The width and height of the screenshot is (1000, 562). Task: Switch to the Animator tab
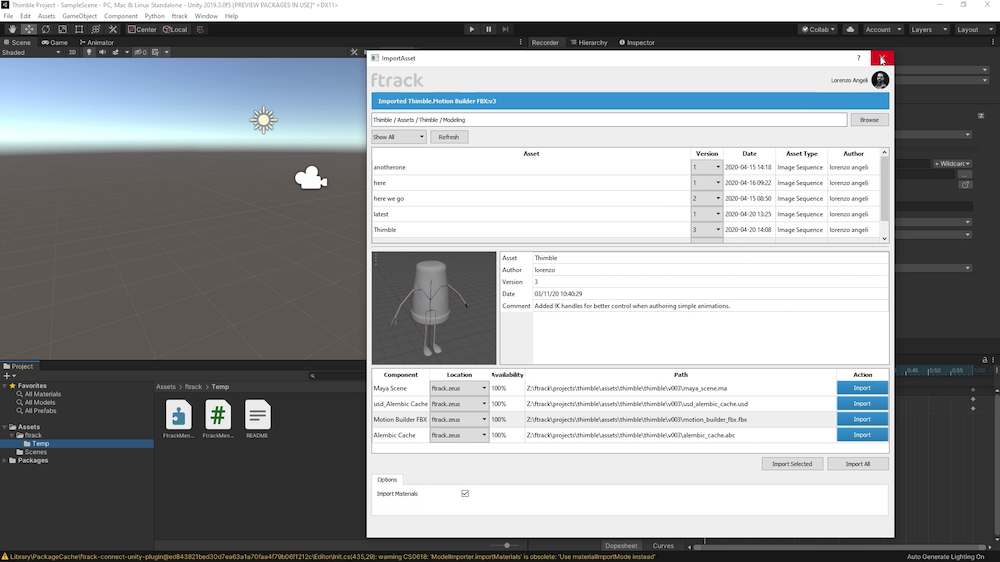coord(96,43)
